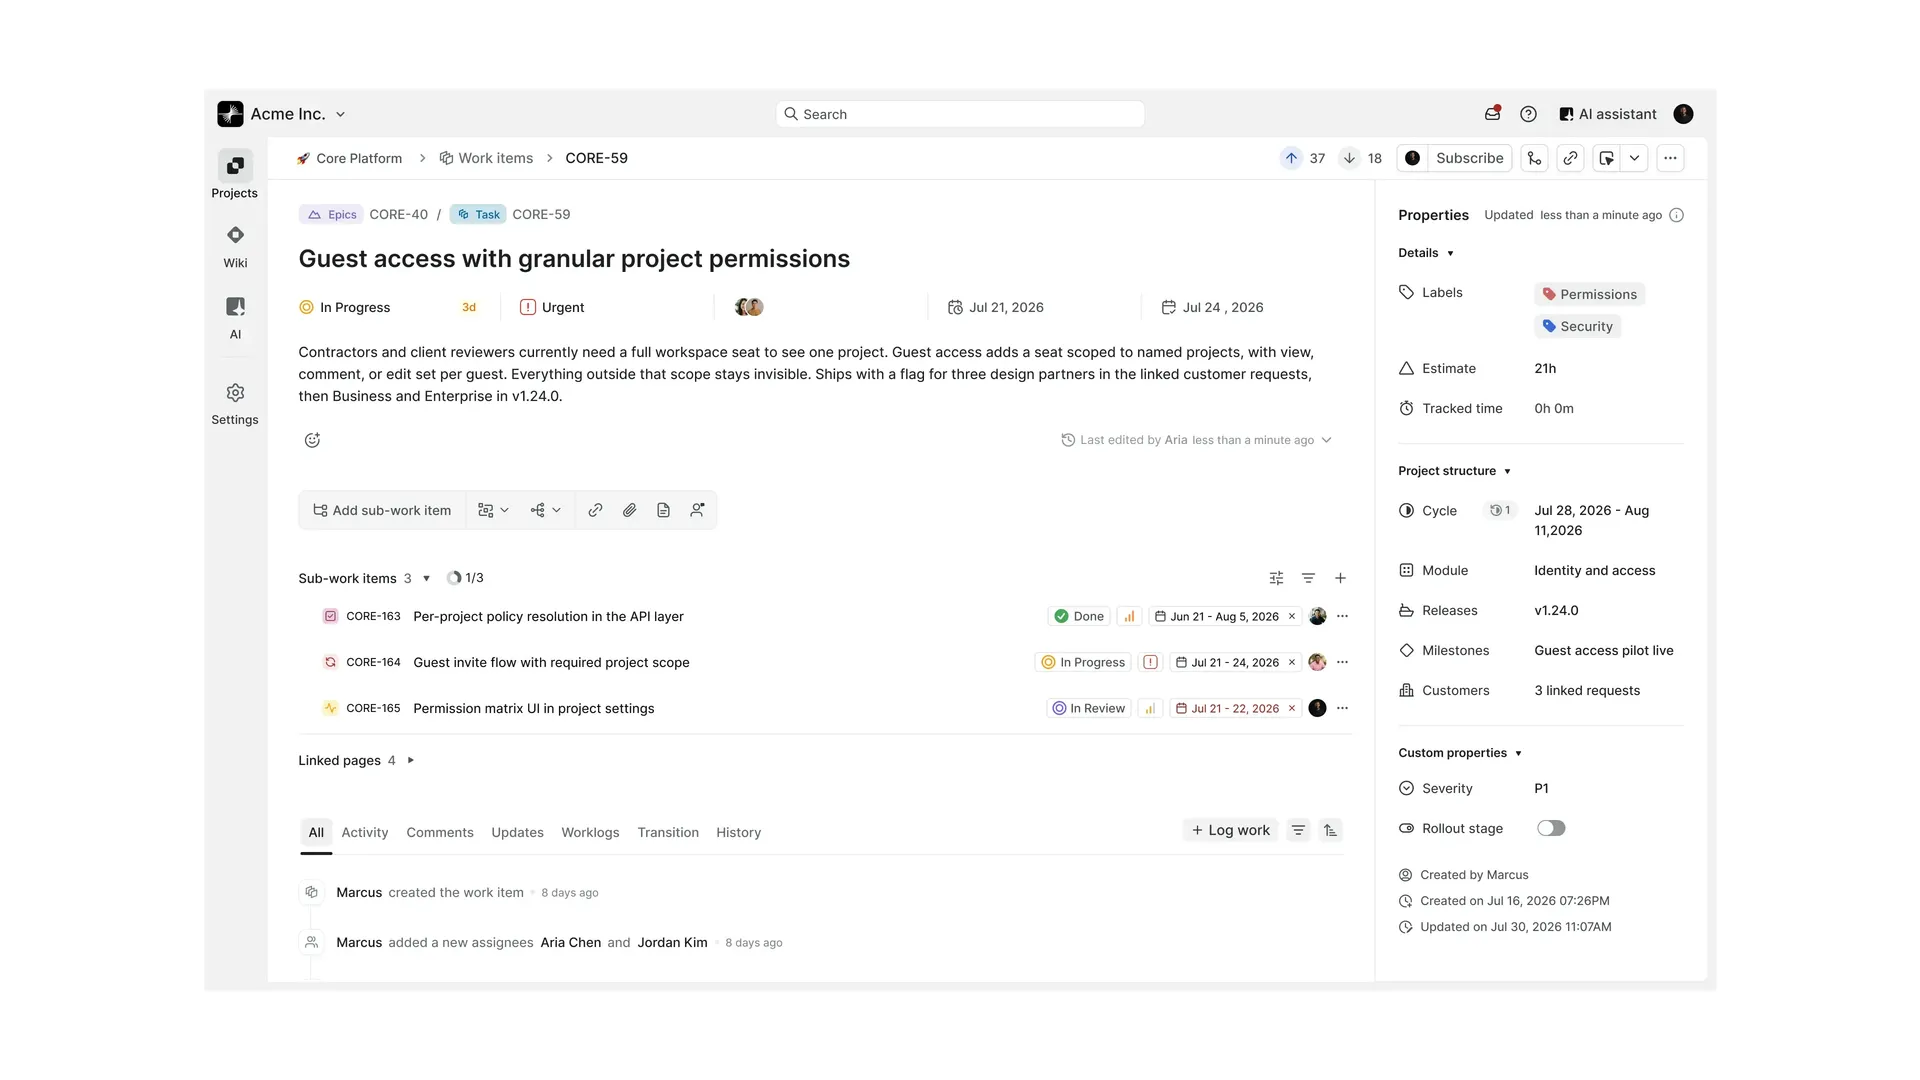1920x1080 pixels.
Task: Open the header more options ellipsis
Action: [x=1670, y=158]
